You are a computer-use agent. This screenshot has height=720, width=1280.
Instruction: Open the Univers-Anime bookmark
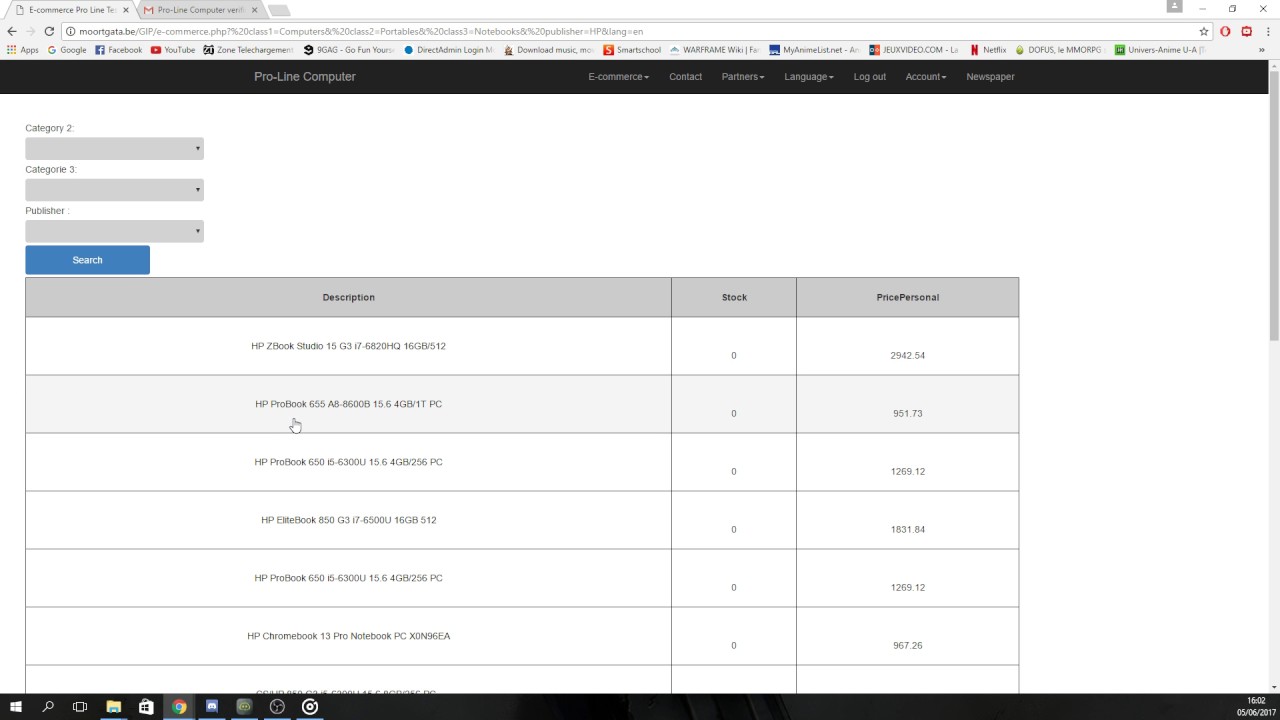click(x=1160, y=50)
